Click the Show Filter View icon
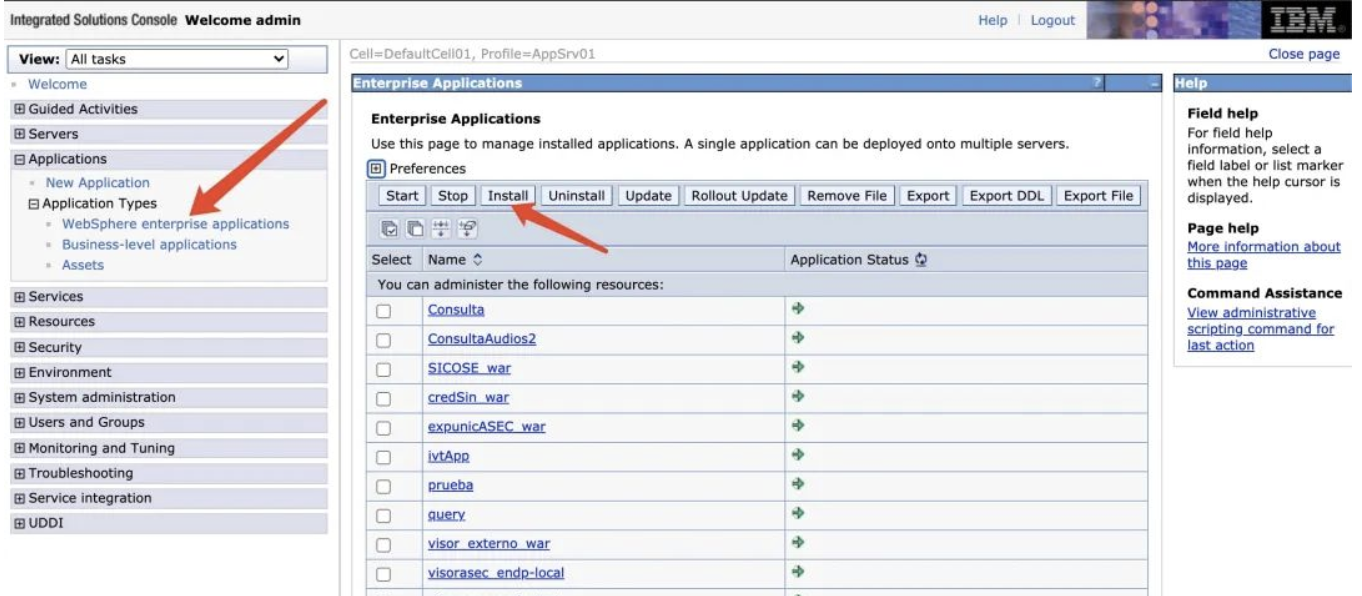This screenshot has width=1362, height=596. 440,229
